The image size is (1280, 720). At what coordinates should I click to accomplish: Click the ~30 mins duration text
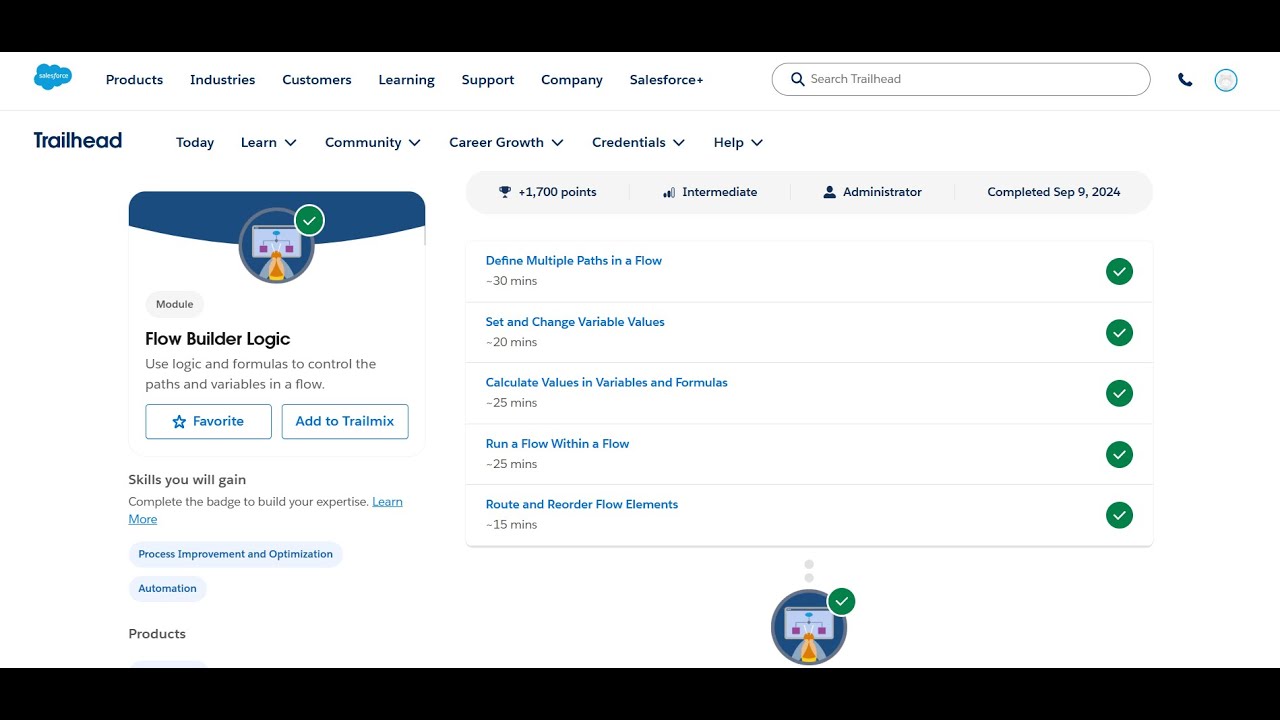(511, 281)
